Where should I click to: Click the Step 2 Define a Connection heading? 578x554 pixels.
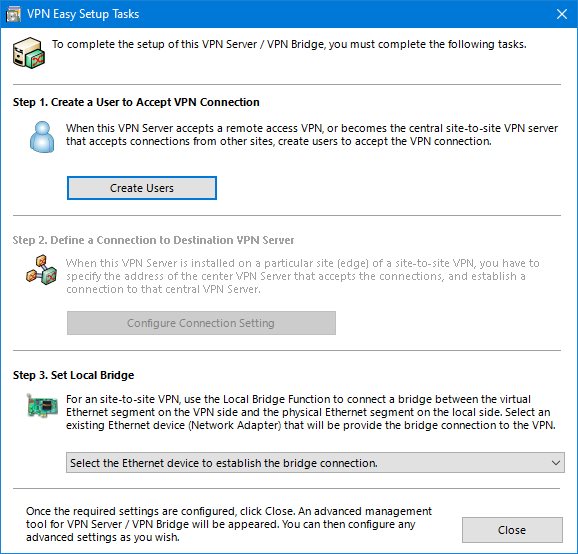pos(153,240)
